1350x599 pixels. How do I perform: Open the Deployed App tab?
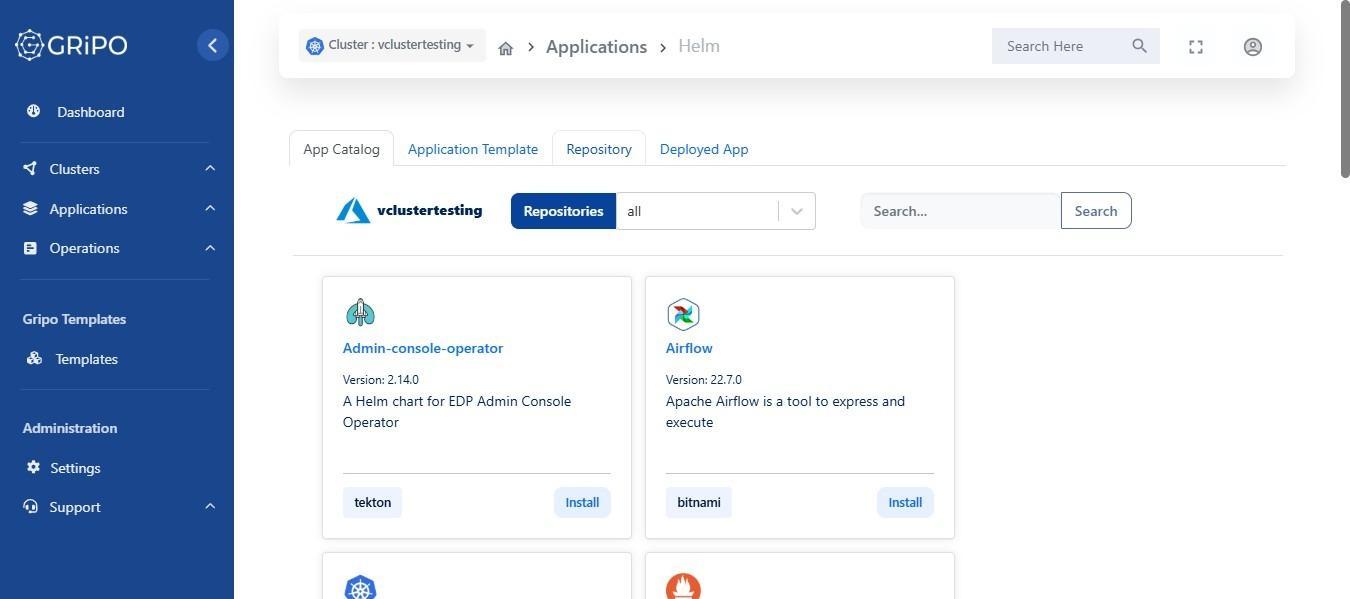(x=704, y=149)
